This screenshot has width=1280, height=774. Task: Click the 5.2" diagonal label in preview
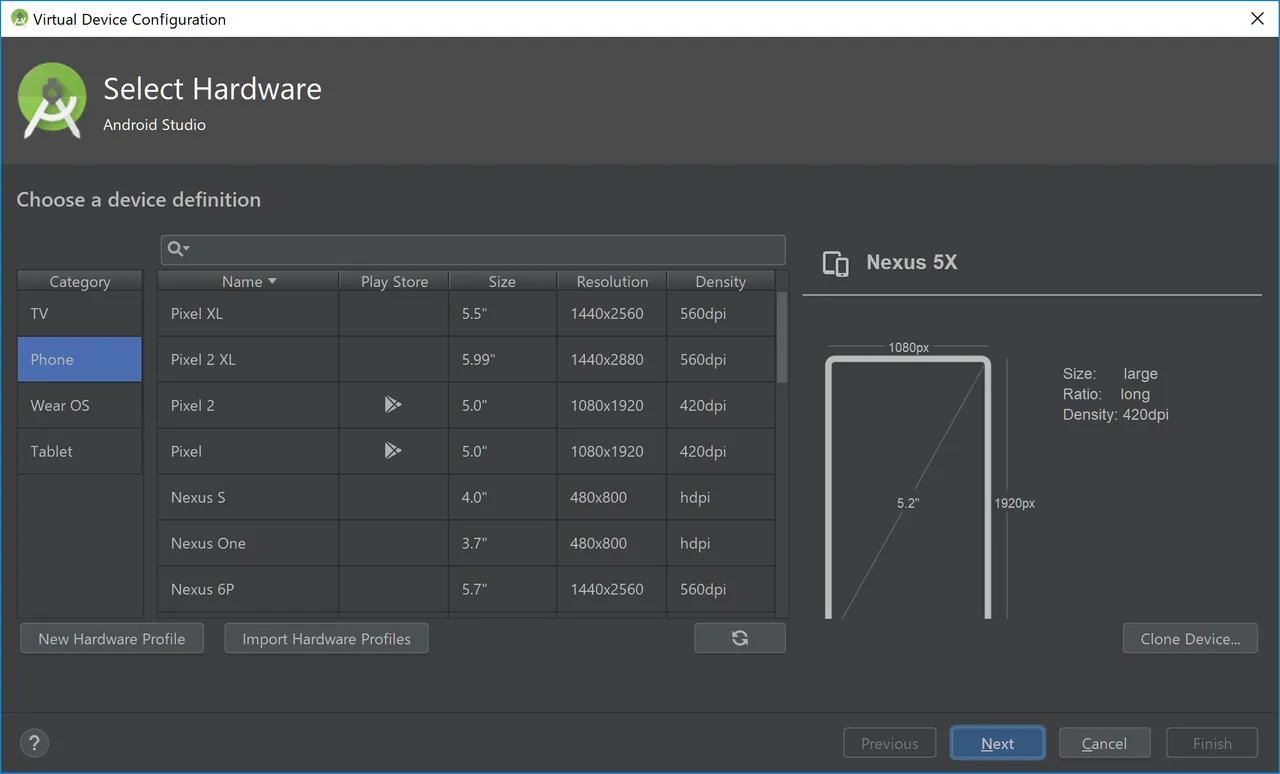pyautogui.click(x=907, y=503)
